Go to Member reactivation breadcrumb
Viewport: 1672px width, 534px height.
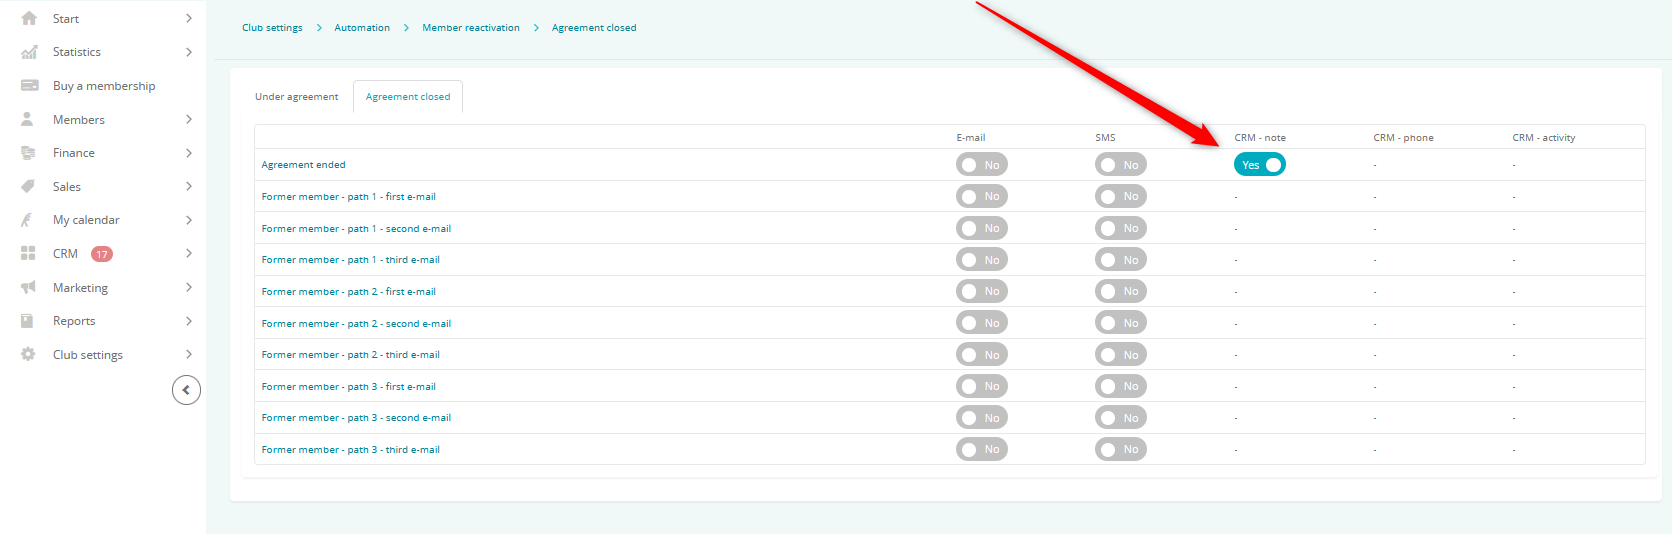(x=471, y=28)
